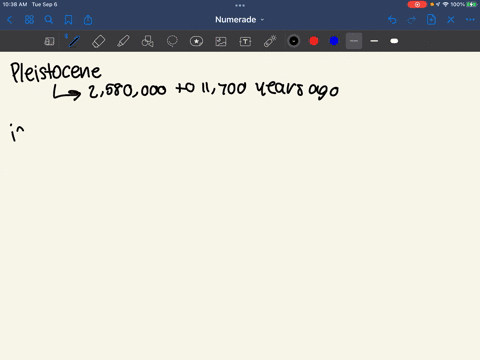
Task: Toggle the read-only mode icon
Action: point(49,41)
